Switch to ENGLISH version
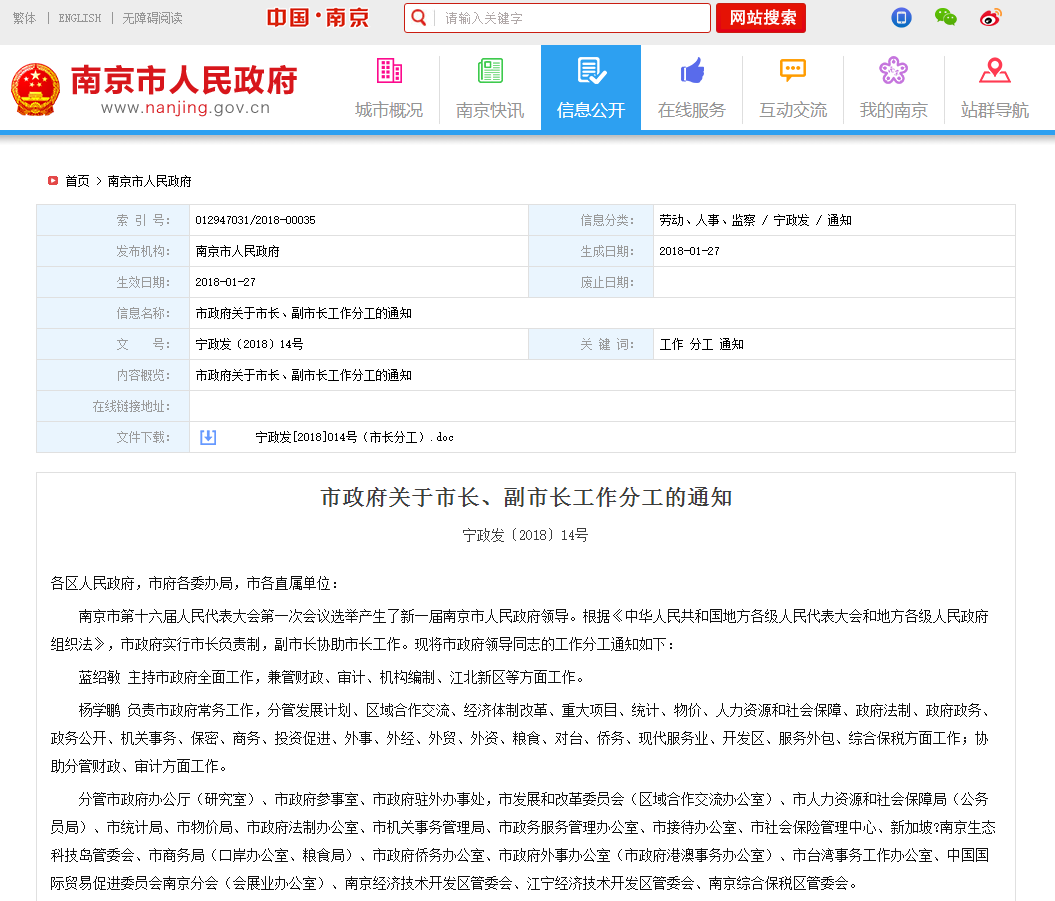 click(x=80, y=18)
